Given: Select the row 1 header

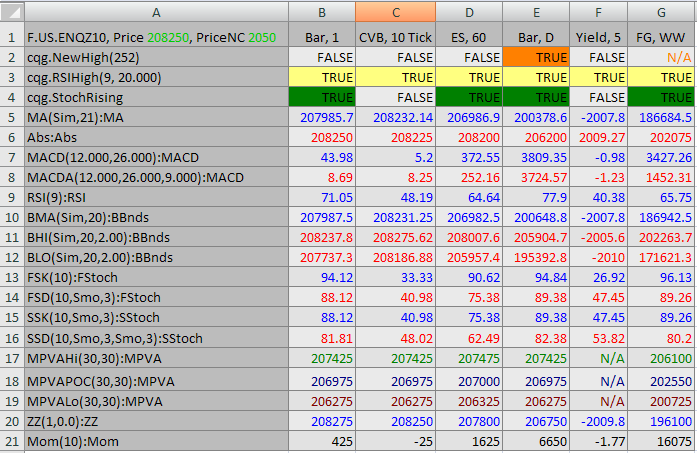Looking at the screenshot, I should pyautogui.click(x=11, y=37).
